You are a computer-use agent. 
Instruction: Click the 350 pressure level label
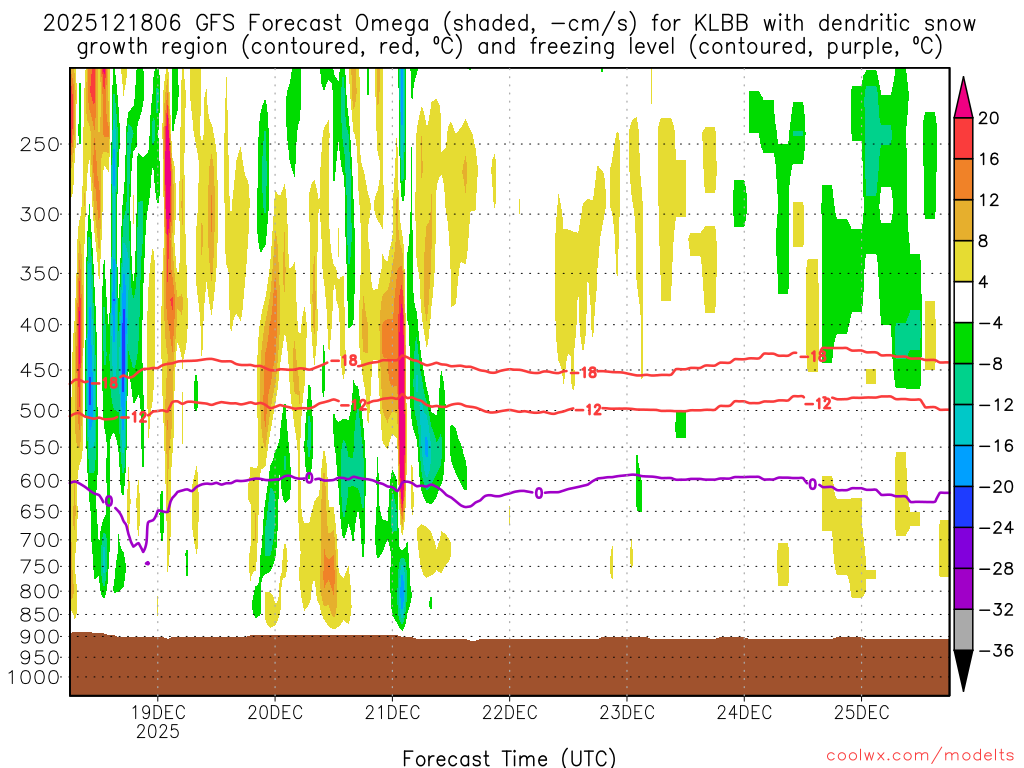(40, 274)
